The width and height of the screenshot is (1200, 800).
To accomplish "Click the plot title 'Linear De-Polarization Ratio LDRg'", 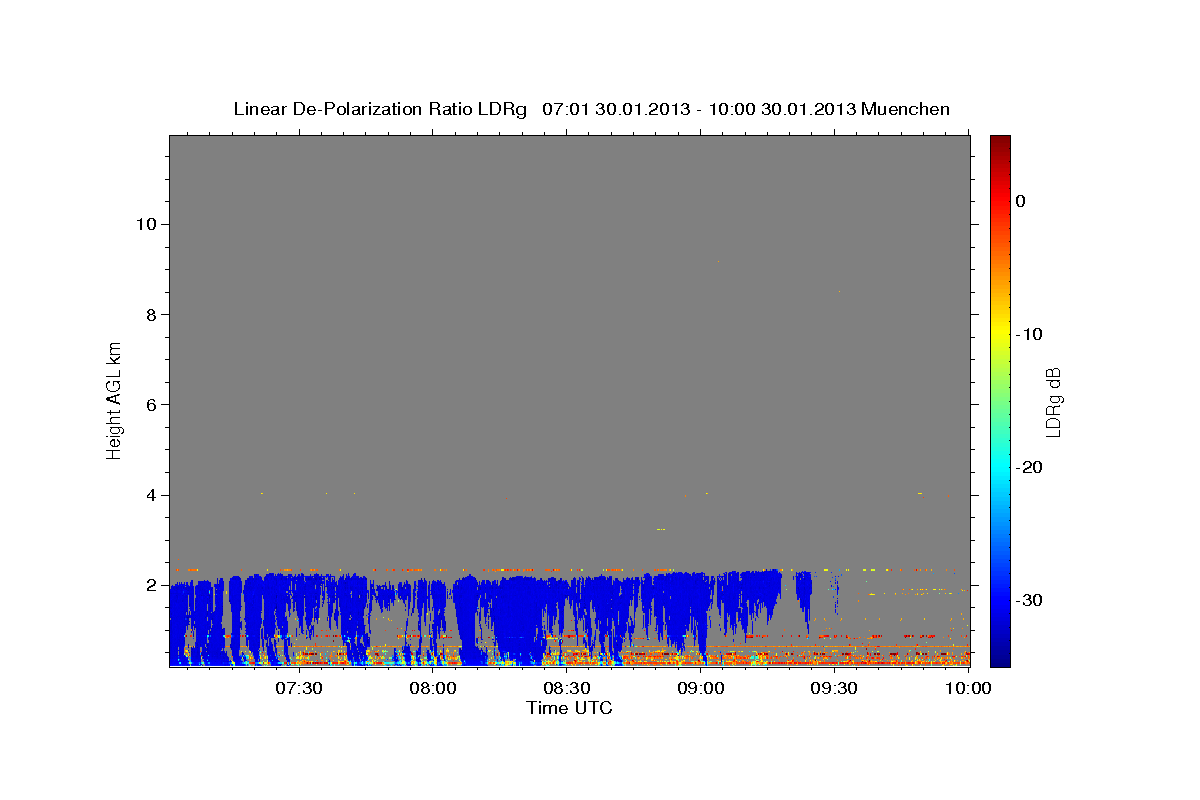I will click(379, 109).
